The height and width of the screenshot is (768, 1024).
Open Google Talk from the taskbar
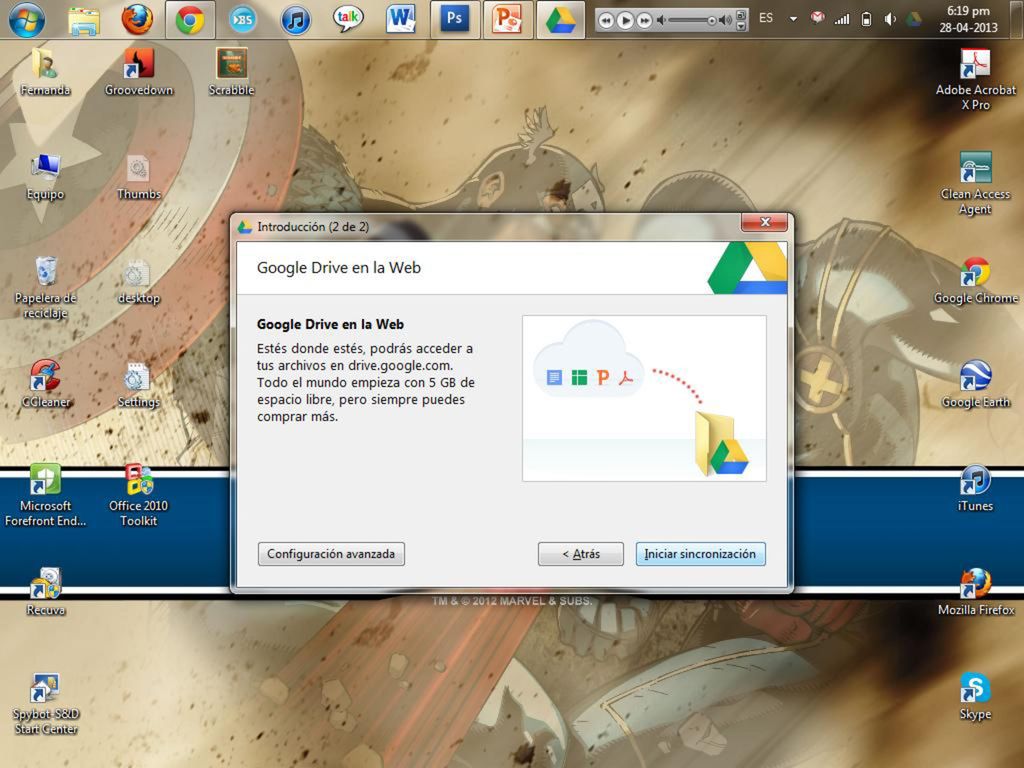tap(348, 19)
